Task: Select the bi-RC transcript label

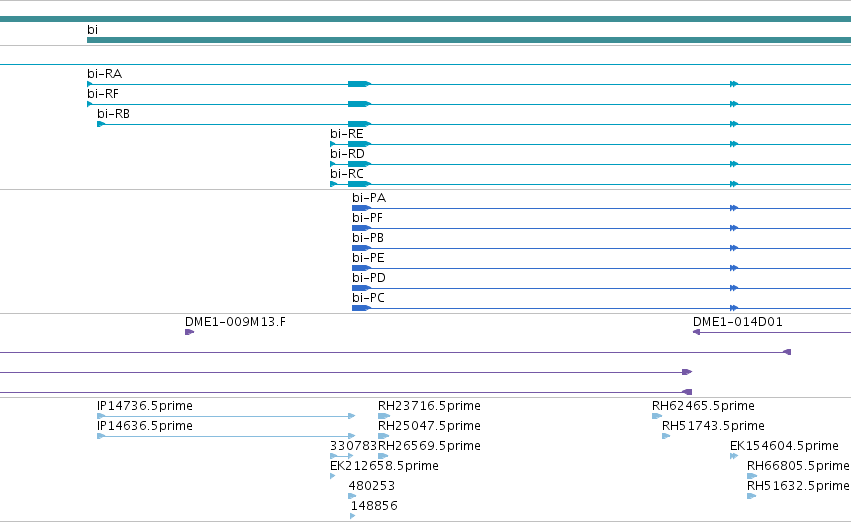Action: click(346, 174)
